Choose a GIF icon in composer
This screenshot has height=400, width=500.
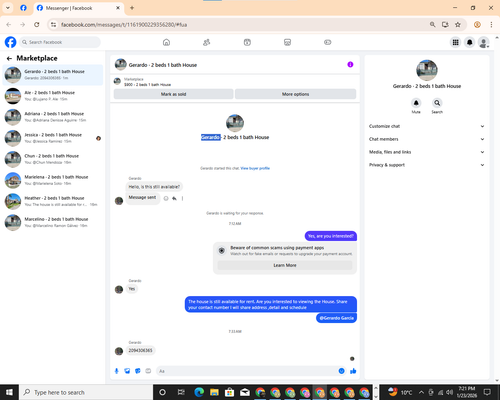pos(148,371)
